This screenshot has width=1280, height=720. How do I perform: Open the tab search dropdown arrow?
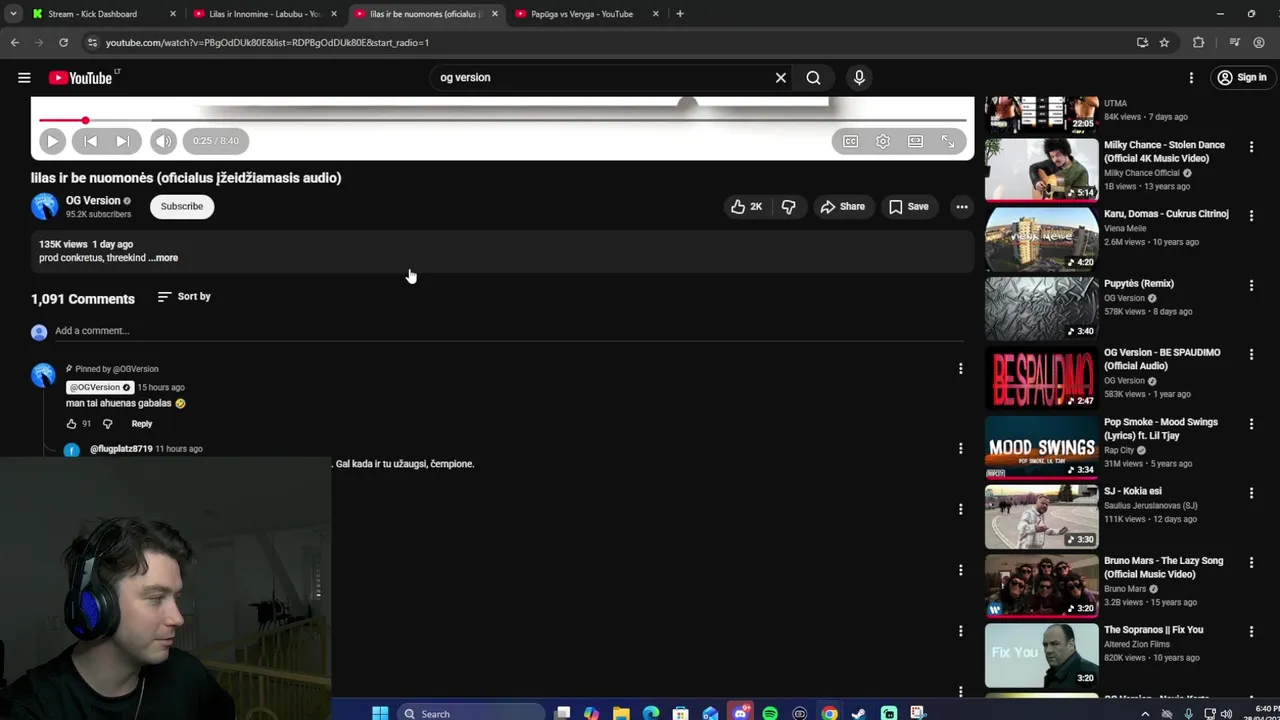point(13,14)
